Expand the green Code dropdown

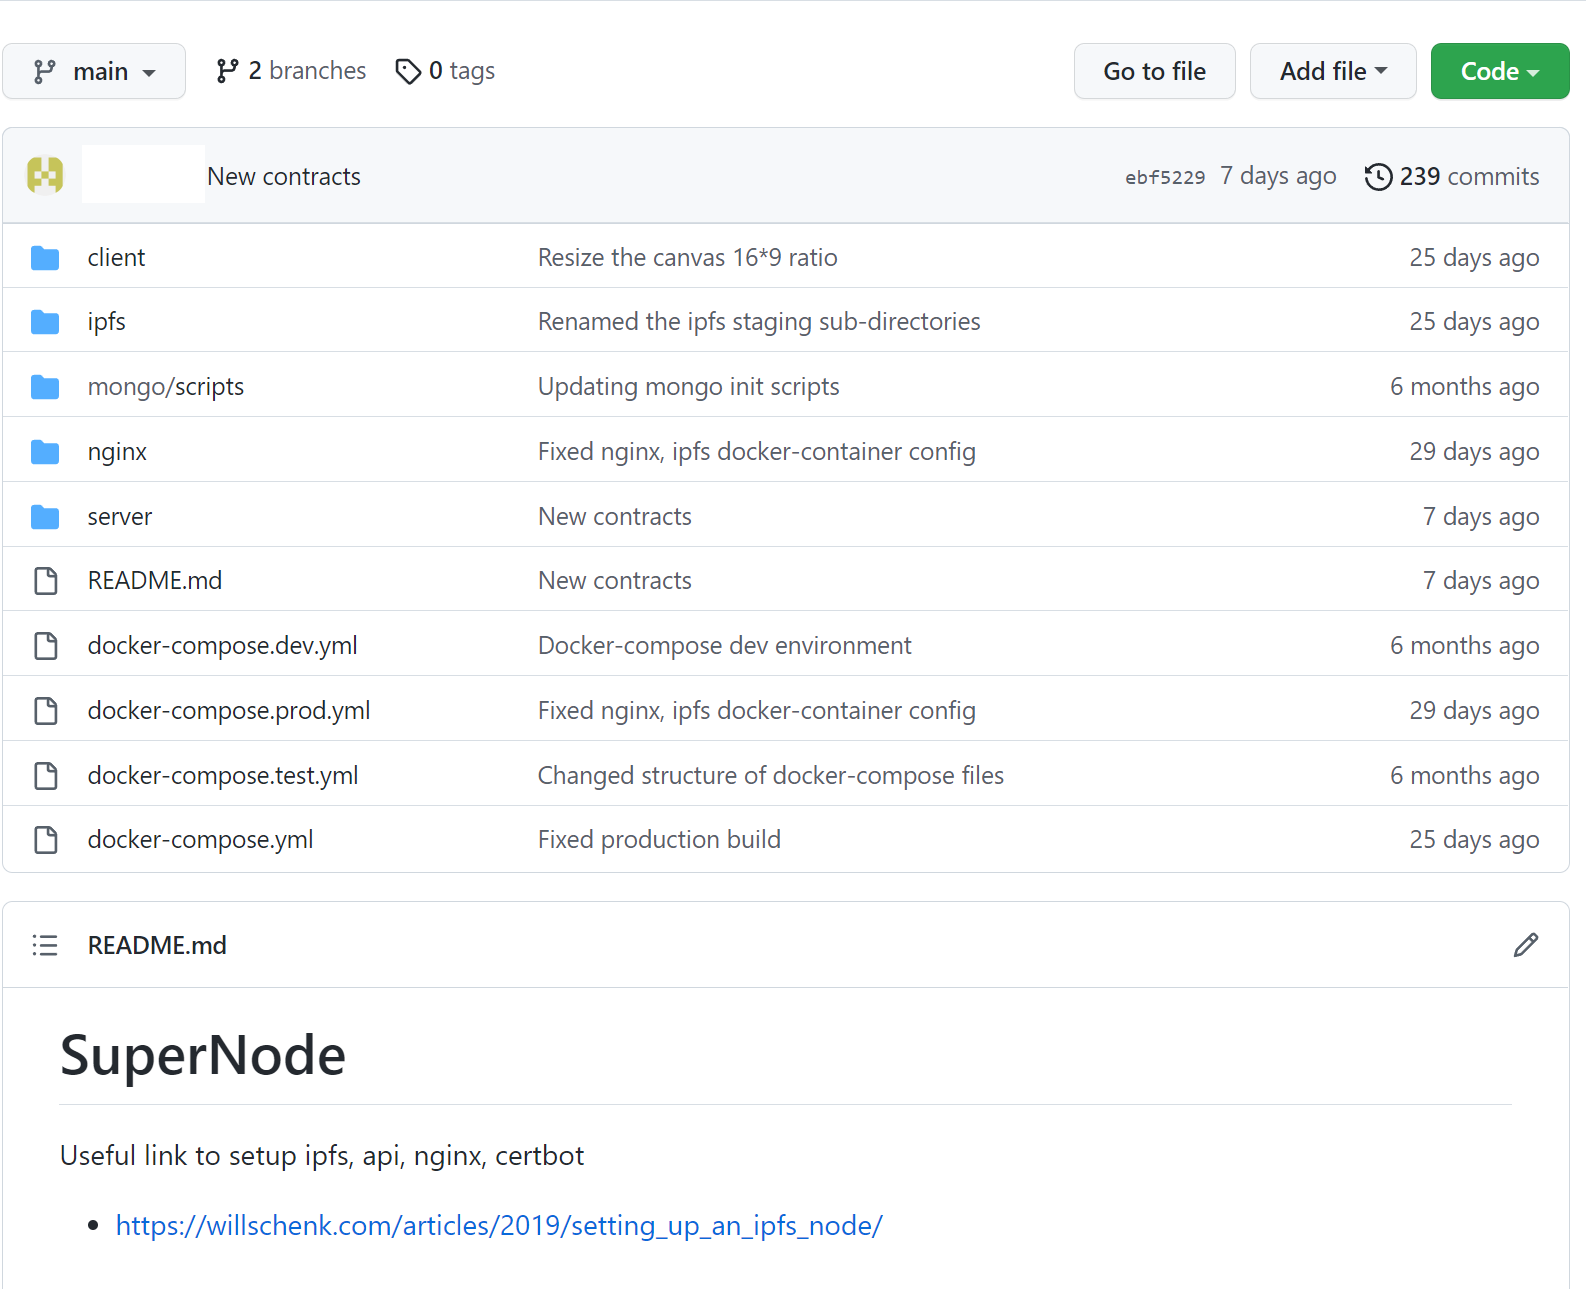[x=1499, y=72]
